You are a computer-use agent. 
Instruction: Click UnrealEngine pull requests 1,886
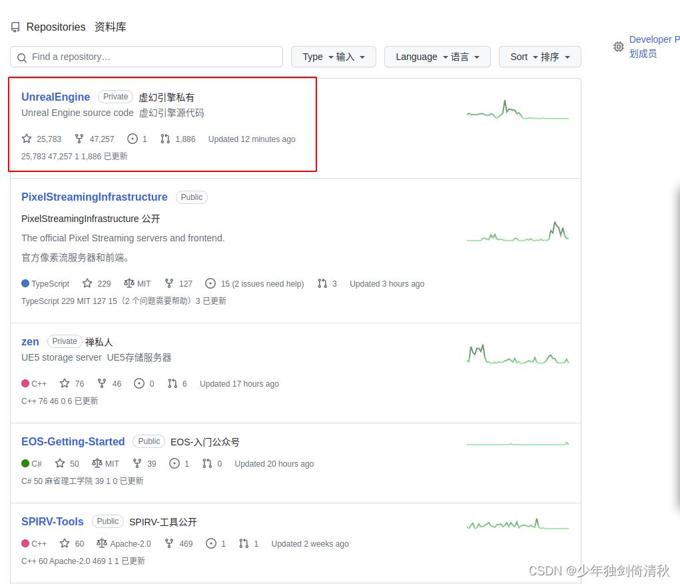click(177, 139)
